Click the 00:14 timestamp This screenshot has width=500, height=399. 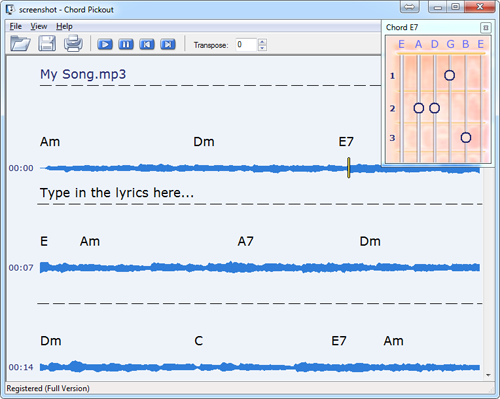point(21,367)
